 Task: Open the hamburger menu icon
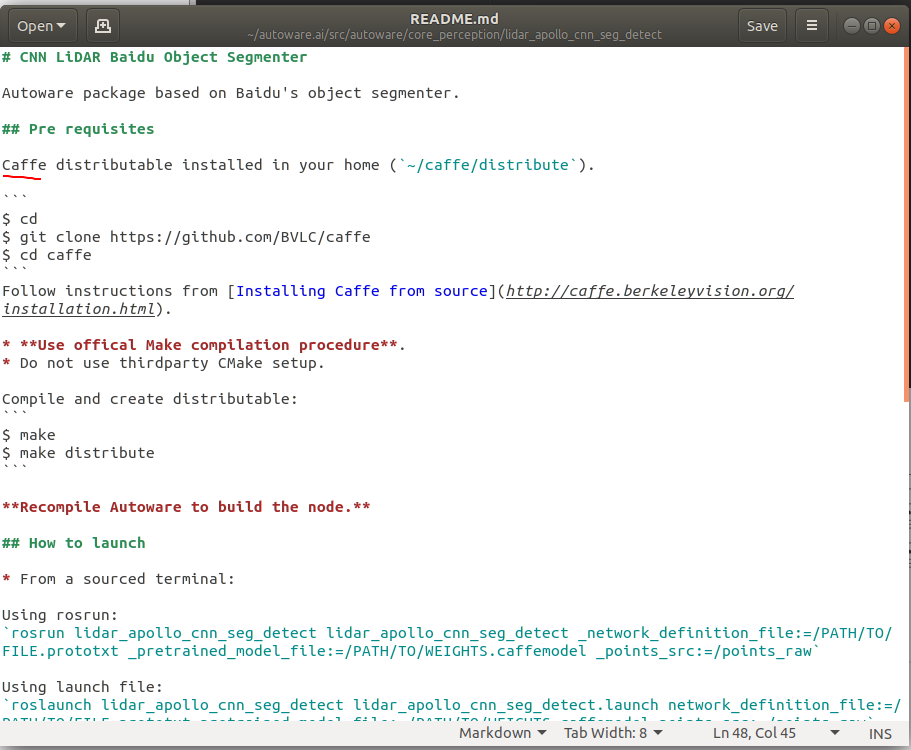point(812,26)
